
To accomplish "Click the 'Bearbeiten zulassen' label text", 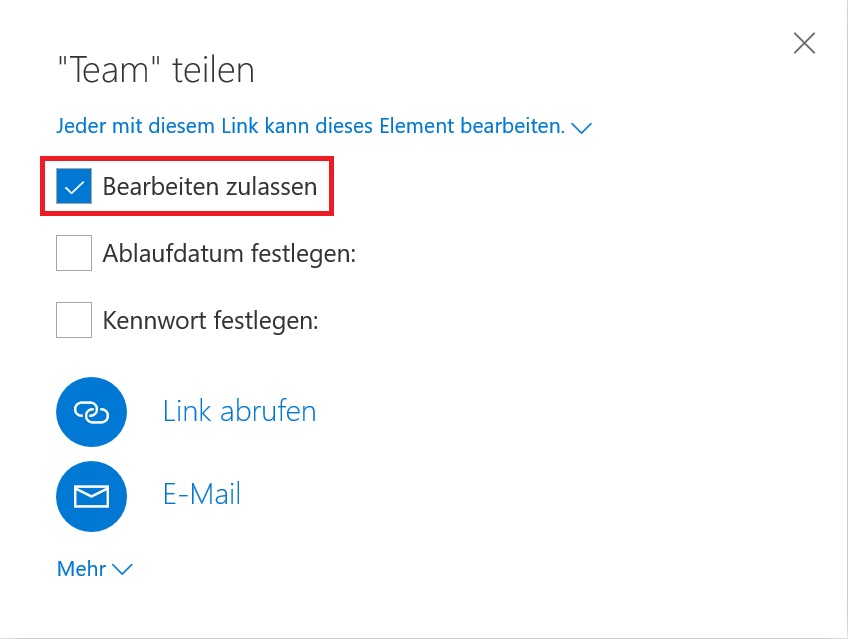I will [210, 187].
